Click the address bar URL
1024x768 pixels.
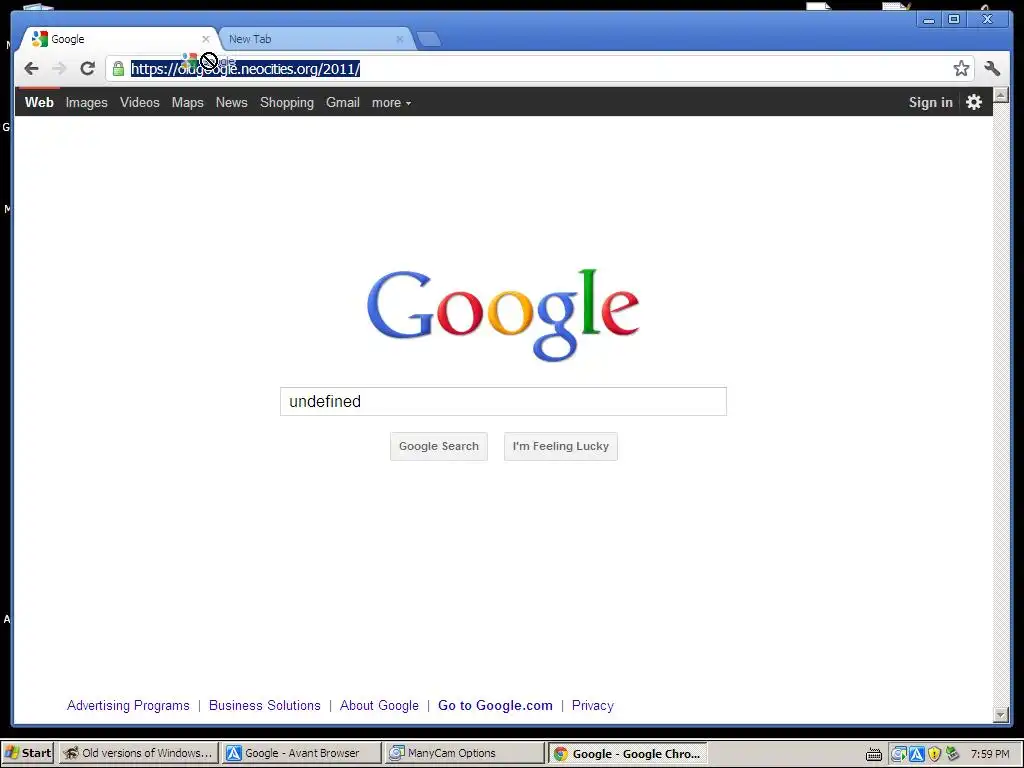pyautogui.click(x=246, y=69)
